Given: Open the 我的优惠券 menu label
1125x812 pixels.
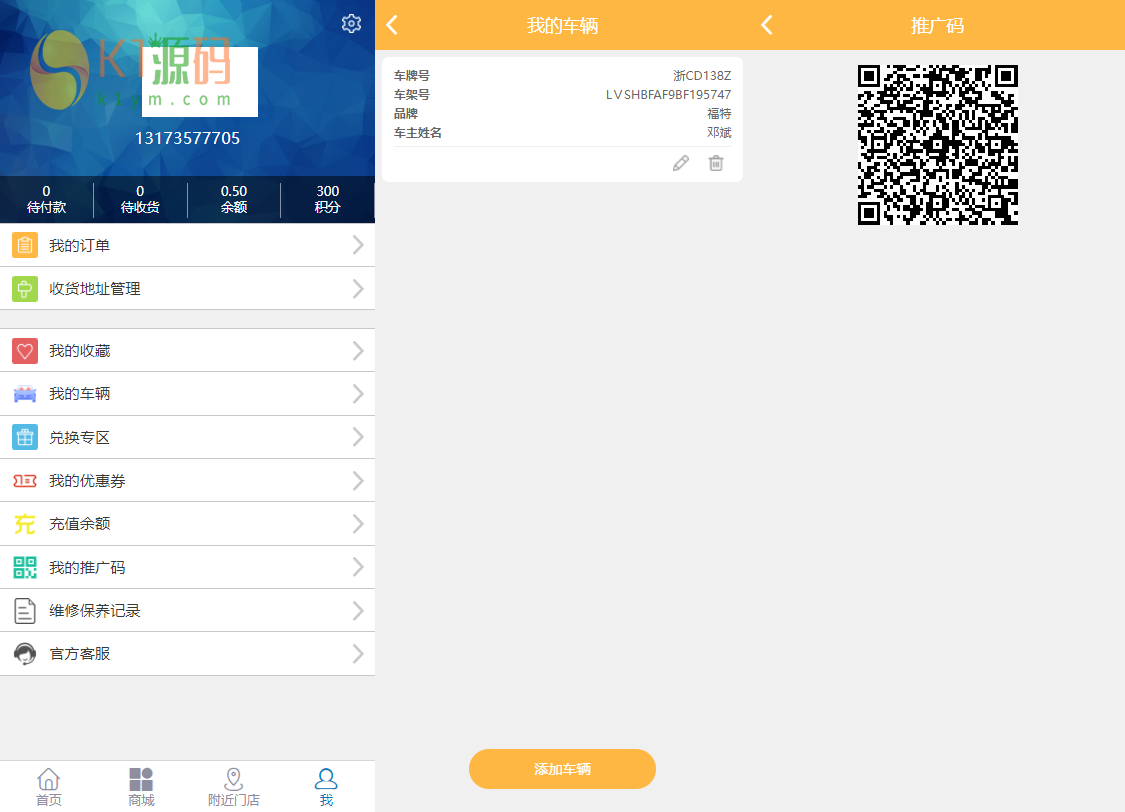Looking at the screenshot, I should (x=88, y=481).
